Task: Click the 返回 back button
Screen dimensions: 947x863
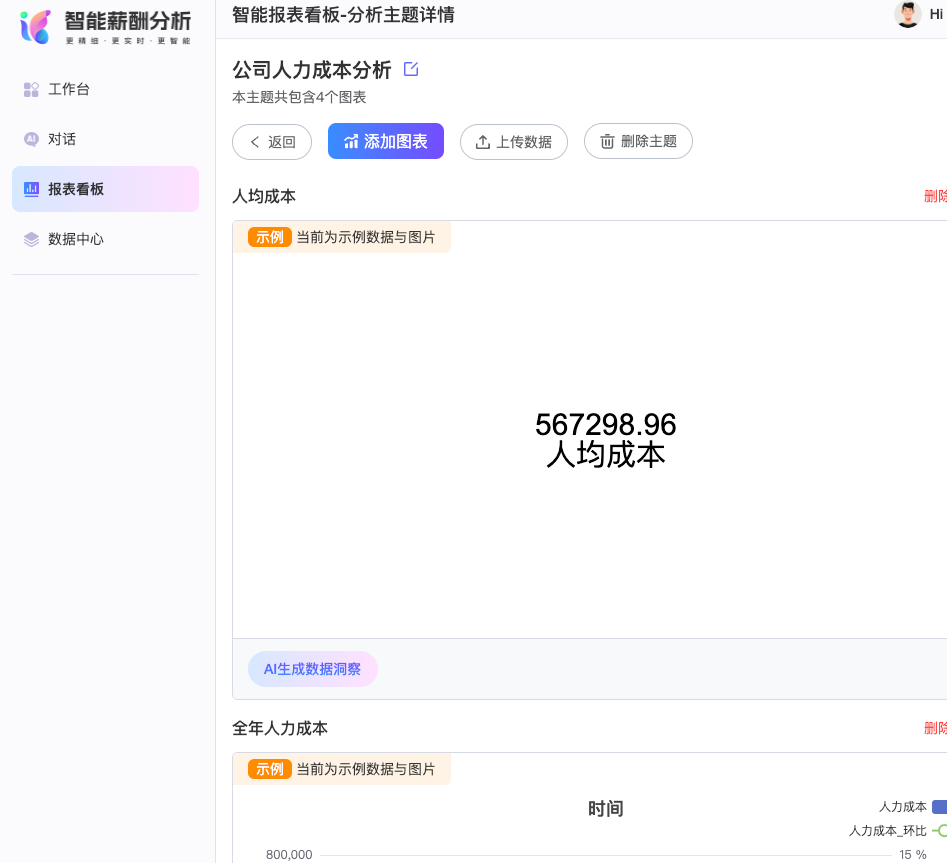Action: pos(271,142)
